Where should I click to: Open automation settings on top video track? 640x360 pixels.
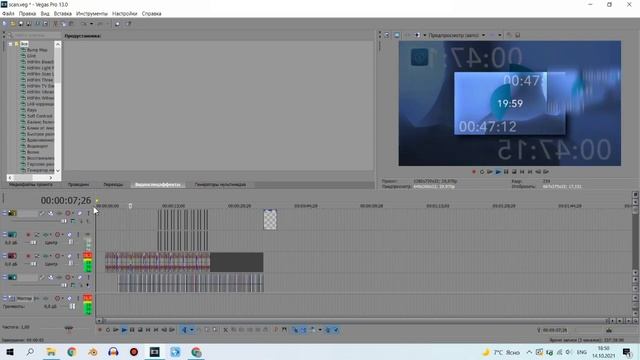[x=68, y=213]
